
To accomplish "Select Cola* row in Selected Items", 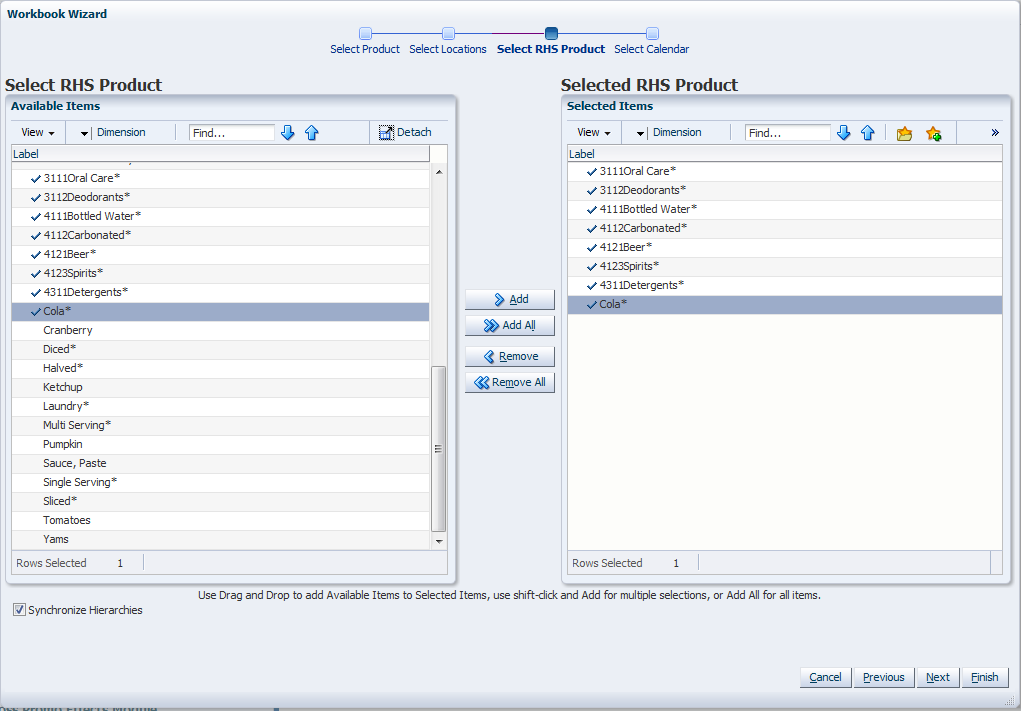I will [785, 304].
